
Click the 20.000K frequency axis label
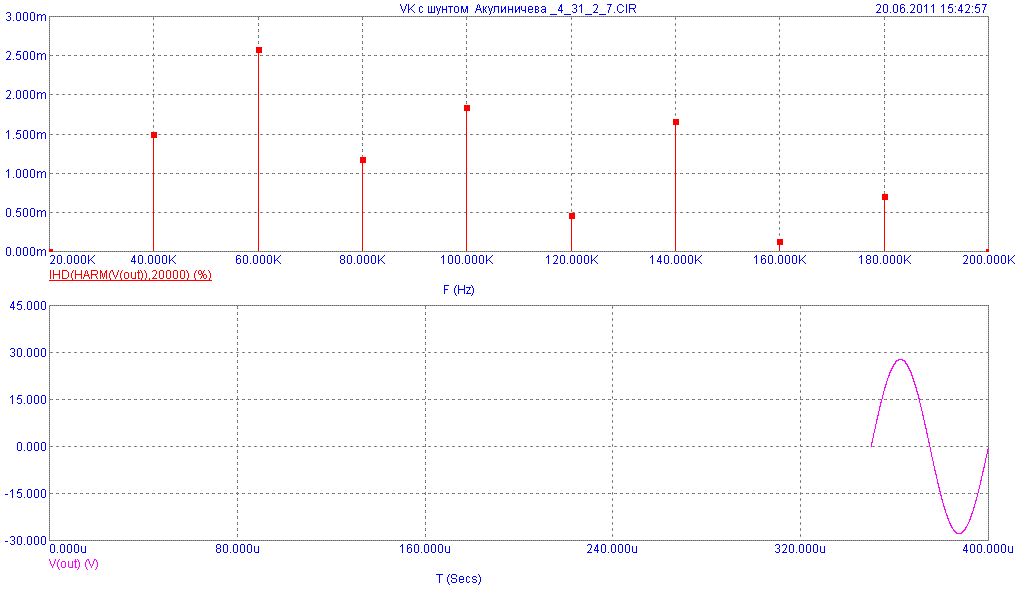click(x=73, y=260)
